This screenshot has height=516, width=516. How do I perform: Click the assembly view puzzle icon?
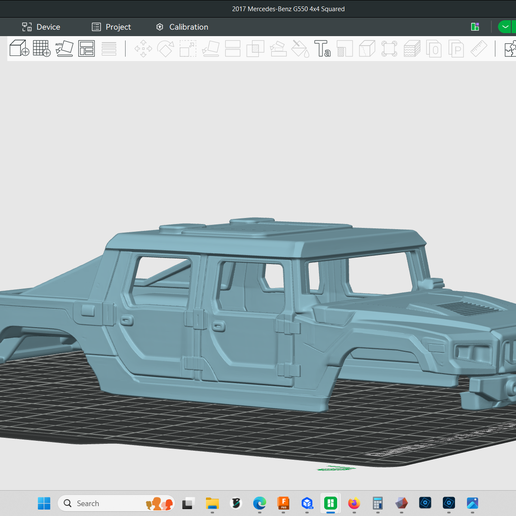click(x=510, y=49)
